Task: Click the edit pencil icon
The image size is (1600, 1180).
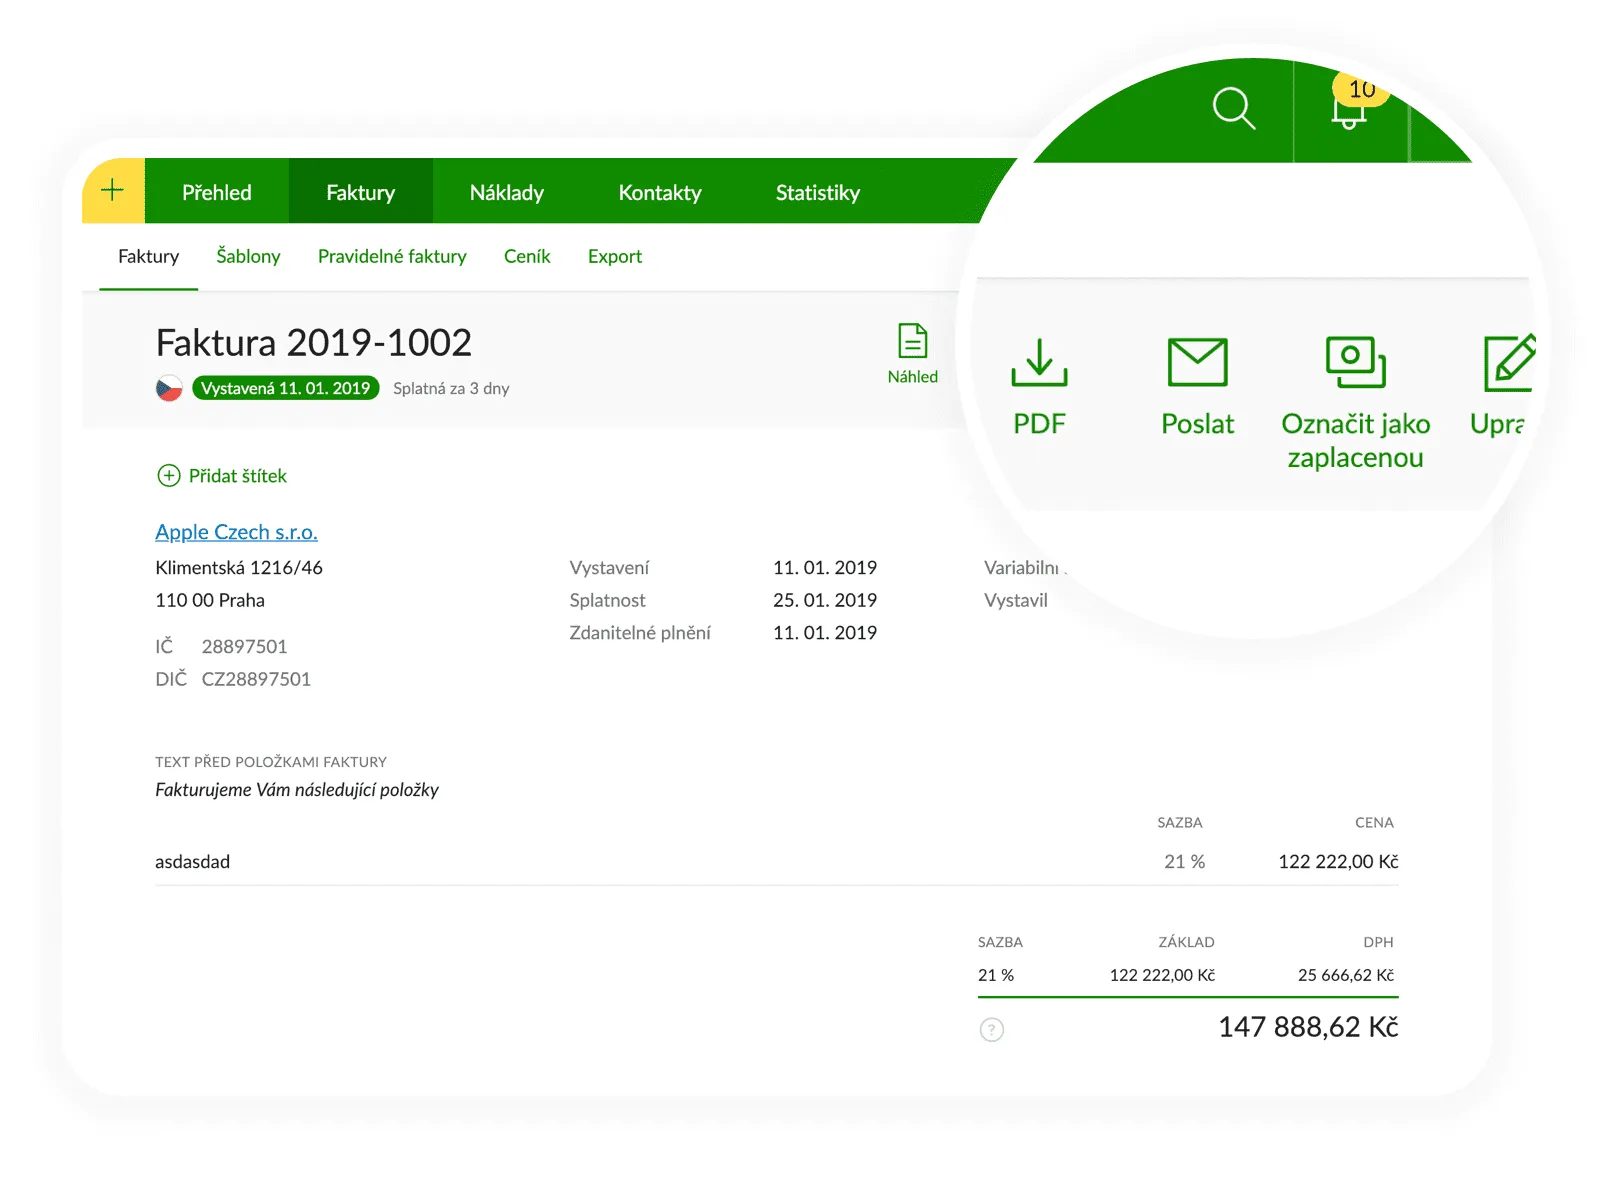Action: [x=1508, y=364]
